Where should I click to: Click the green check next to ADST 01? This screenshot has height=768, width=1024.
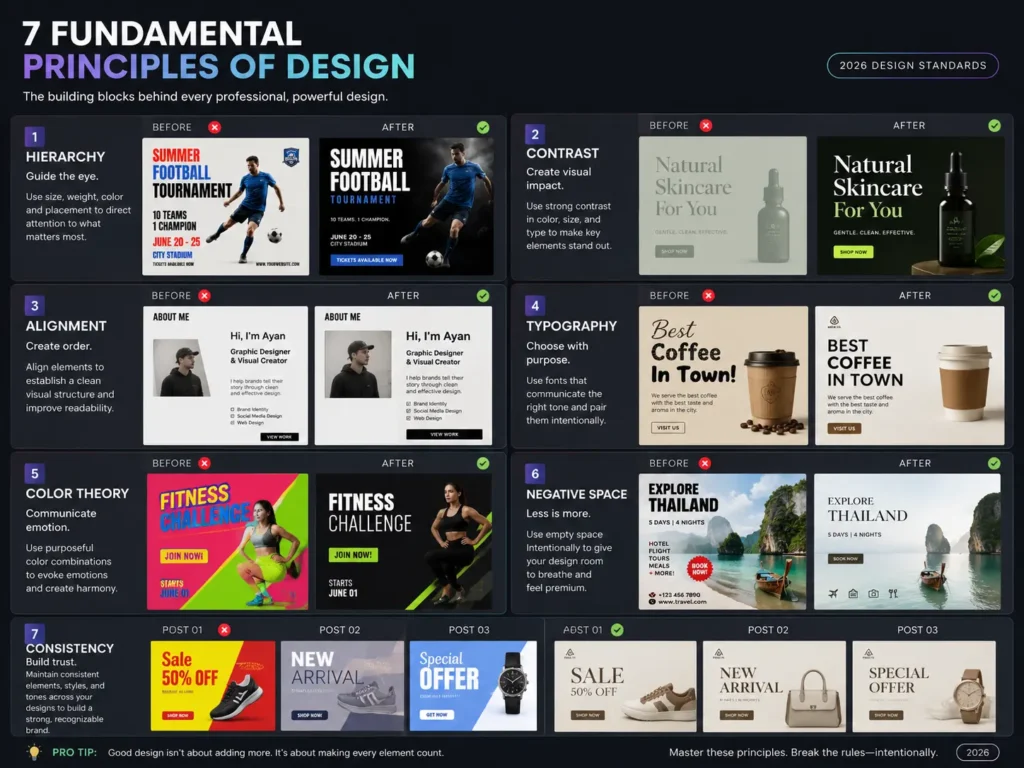coord(617,630)
